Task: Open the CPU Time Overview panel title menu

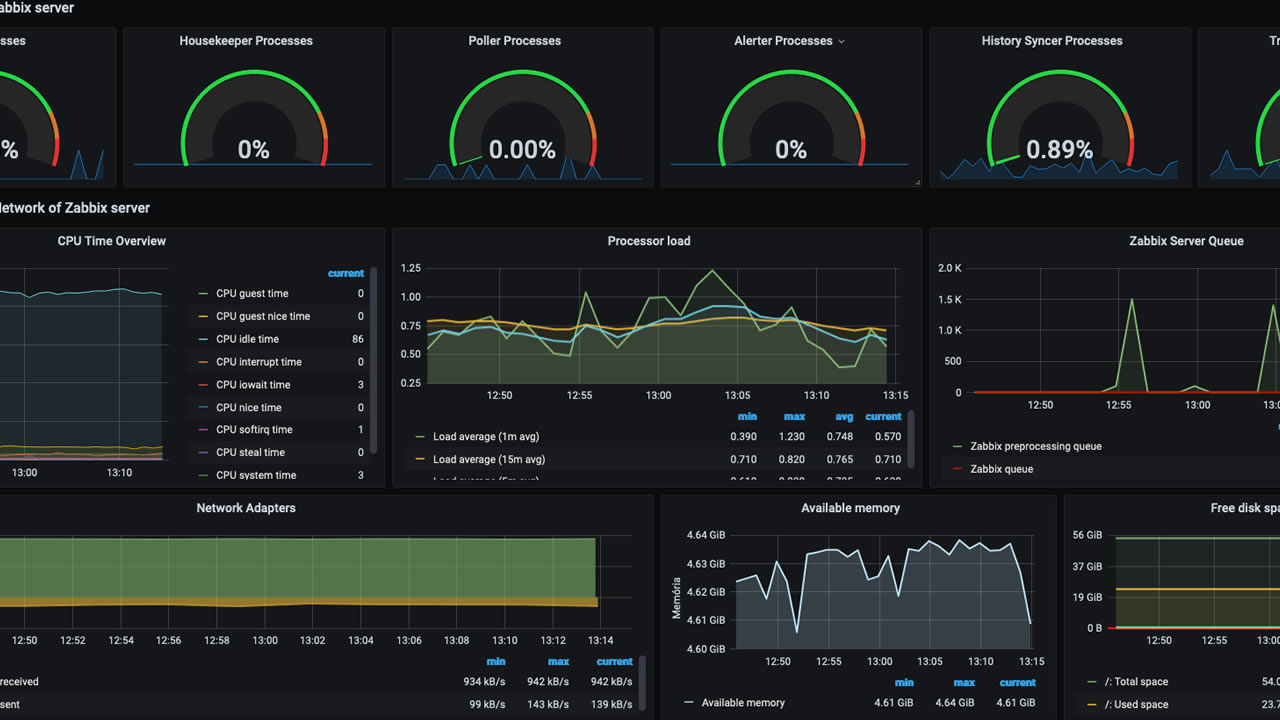Action: click(111, 241)
